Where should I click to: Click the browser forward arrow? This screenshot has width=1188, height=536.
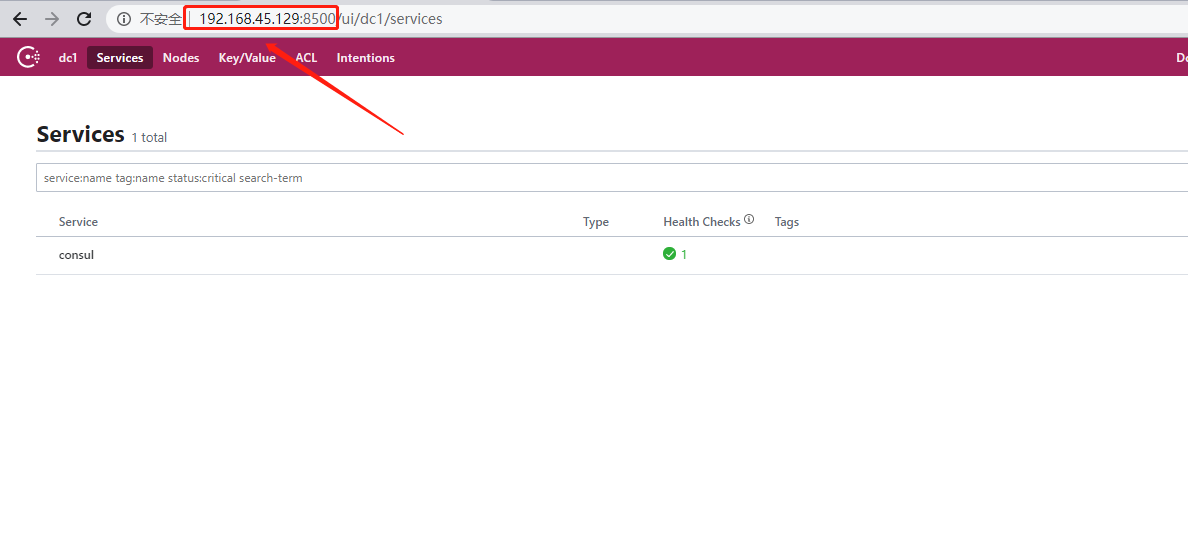click(52, 19)
